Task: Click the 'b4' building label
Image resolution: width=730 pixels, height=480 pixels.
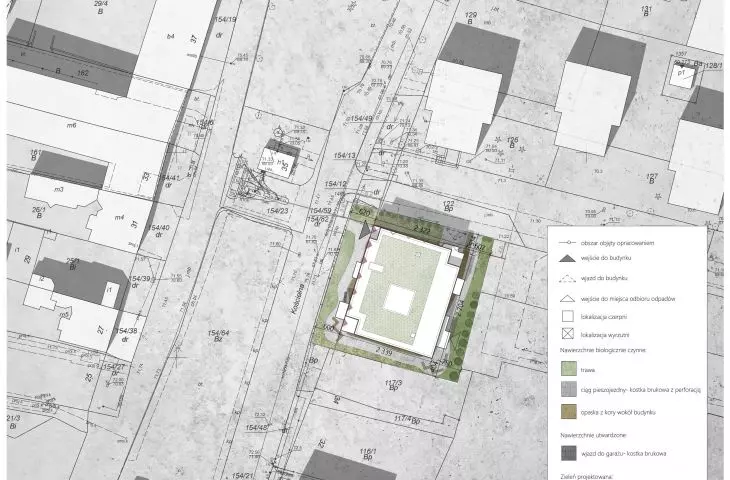Action: tap(171, 36)
